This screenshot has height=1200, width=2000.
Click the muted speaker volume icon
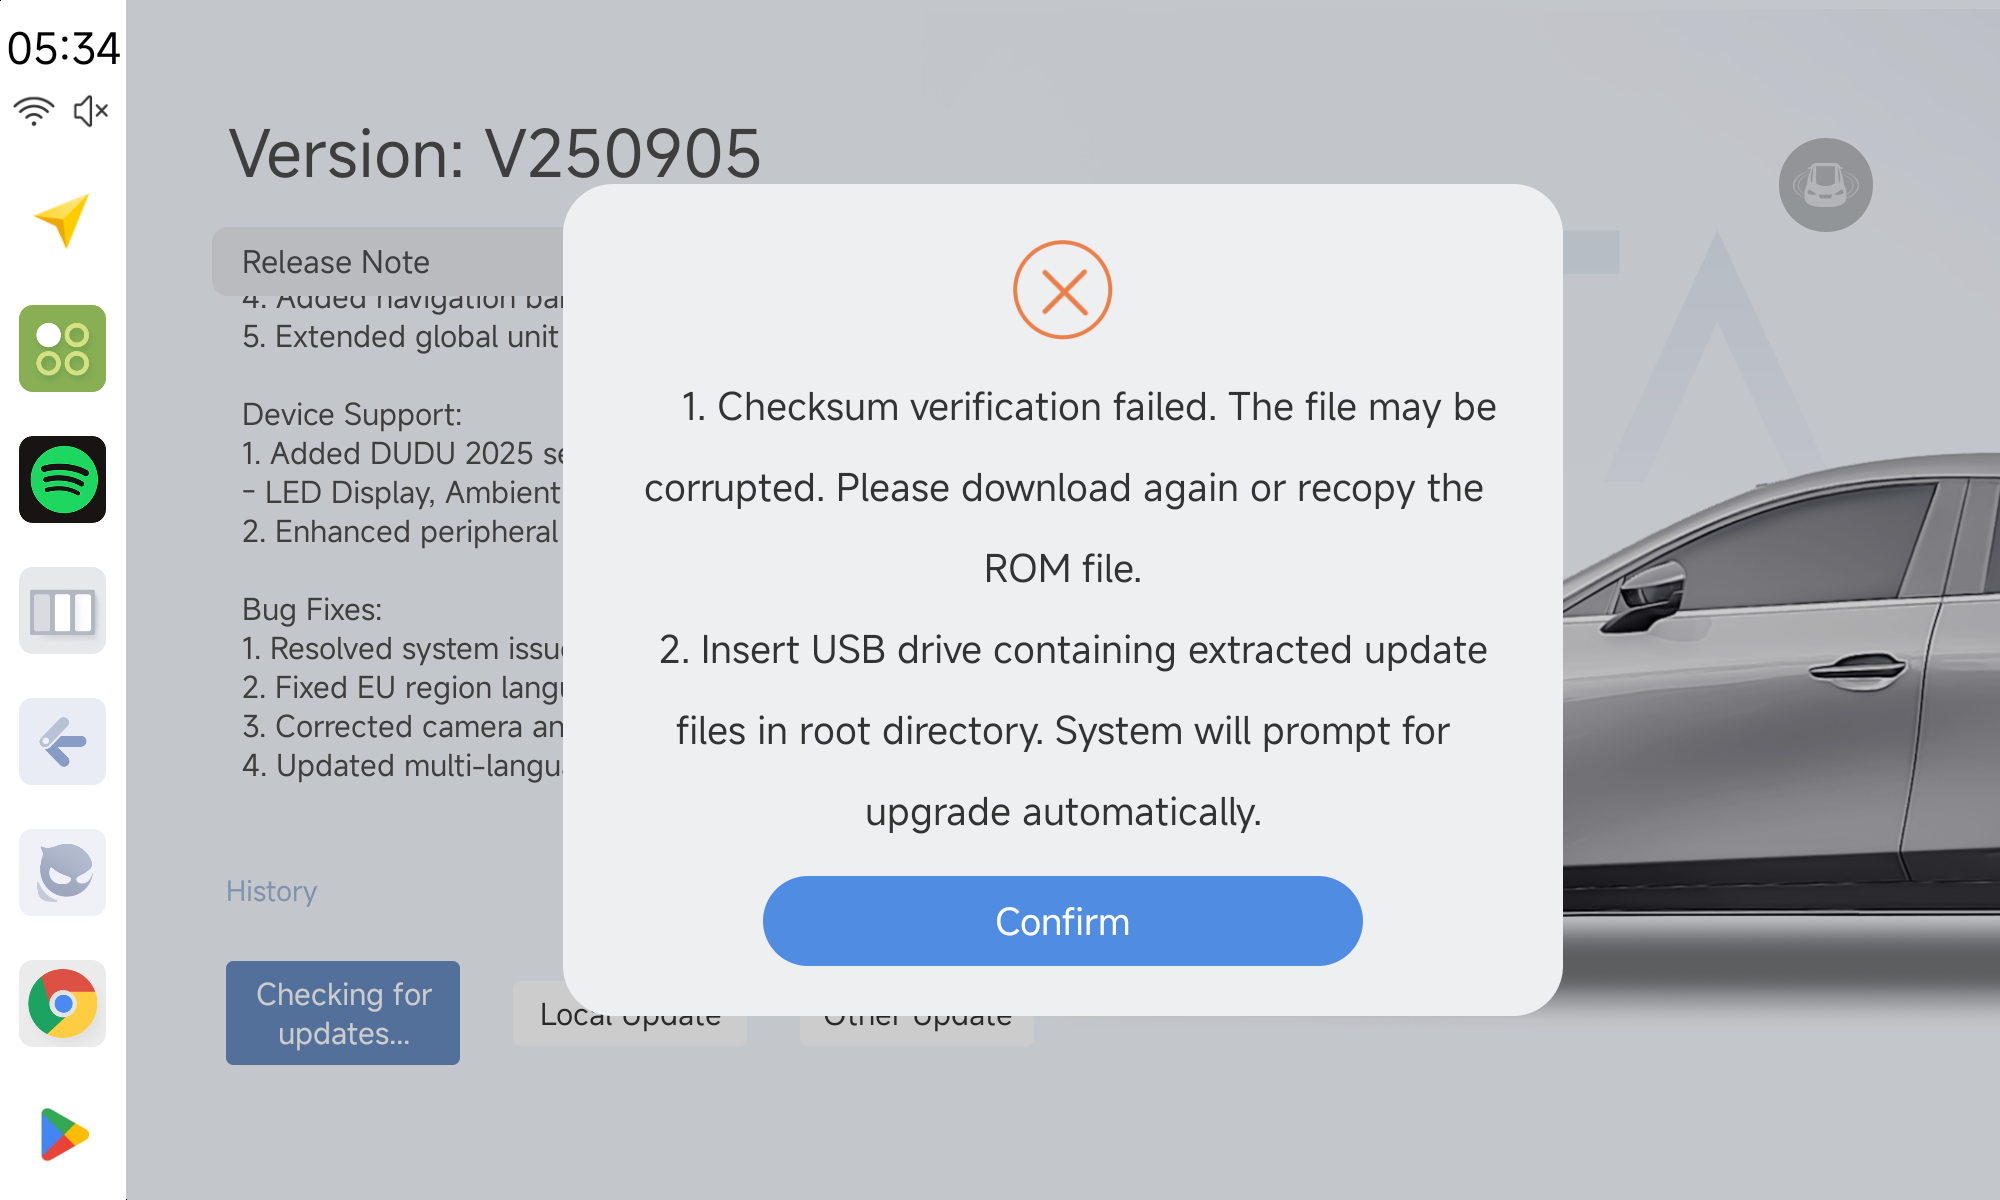click(x=90, y=110)
